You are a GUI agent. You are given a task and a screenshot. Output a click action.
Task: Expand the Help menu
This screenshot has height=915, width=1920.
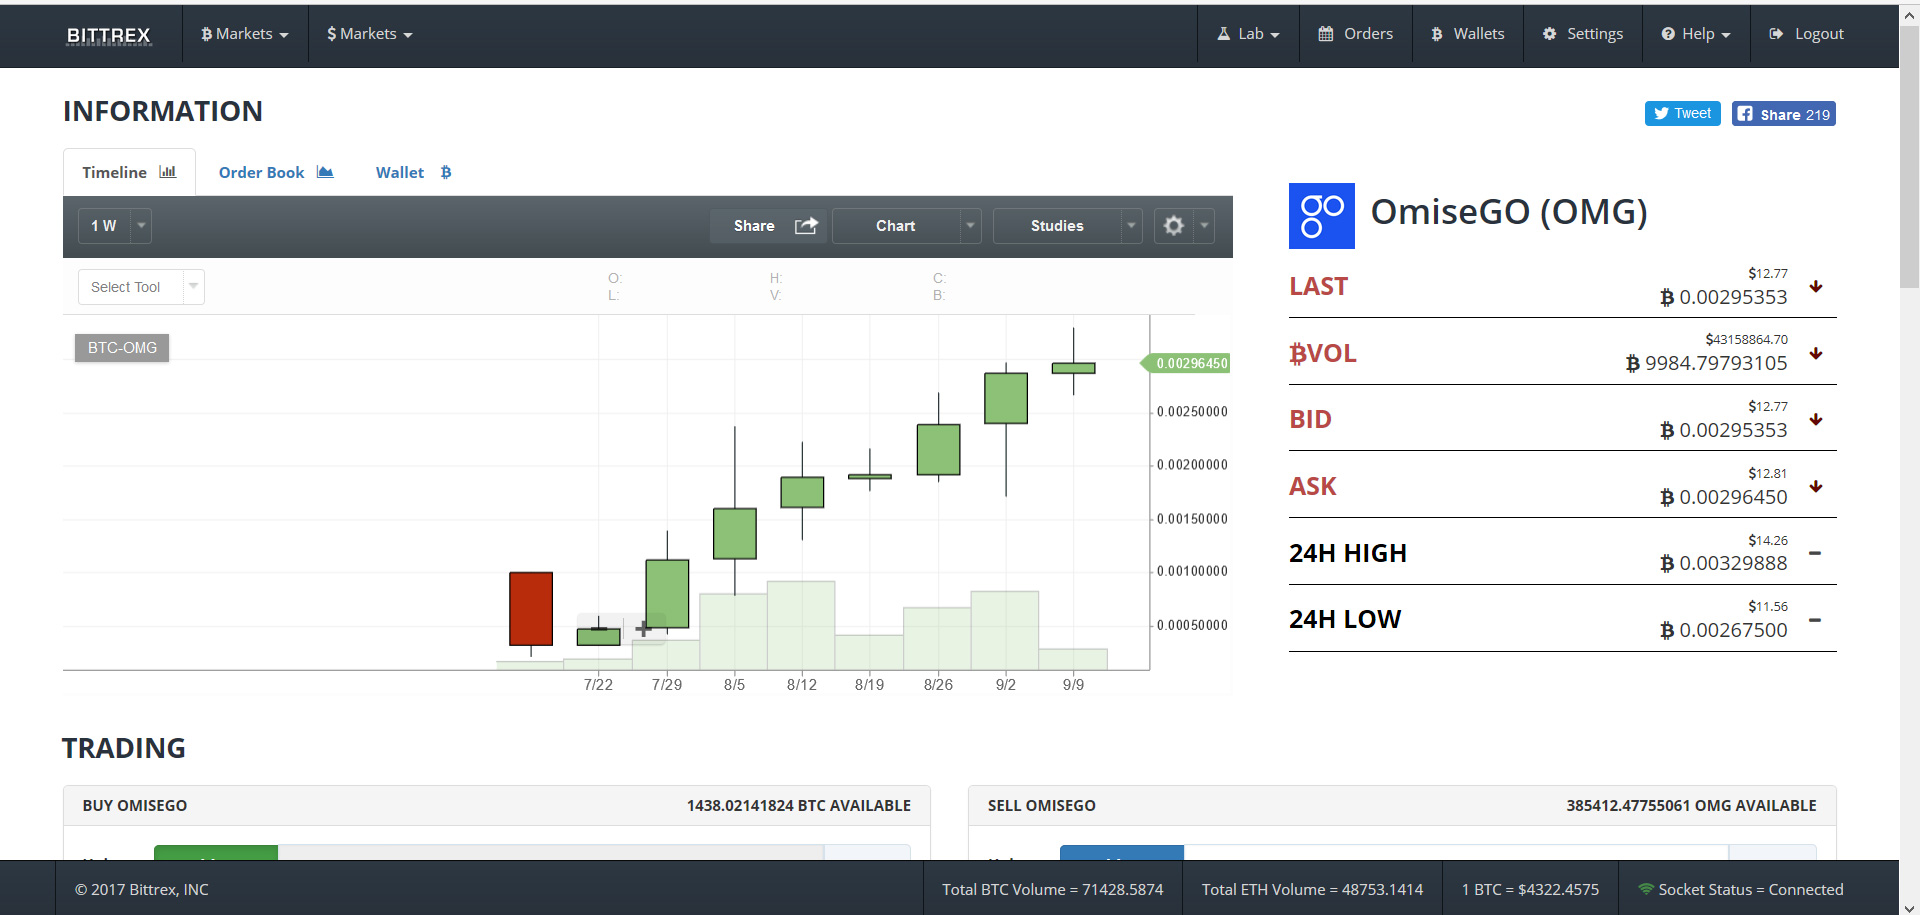pyautogui.click(x=1696, y=34)
